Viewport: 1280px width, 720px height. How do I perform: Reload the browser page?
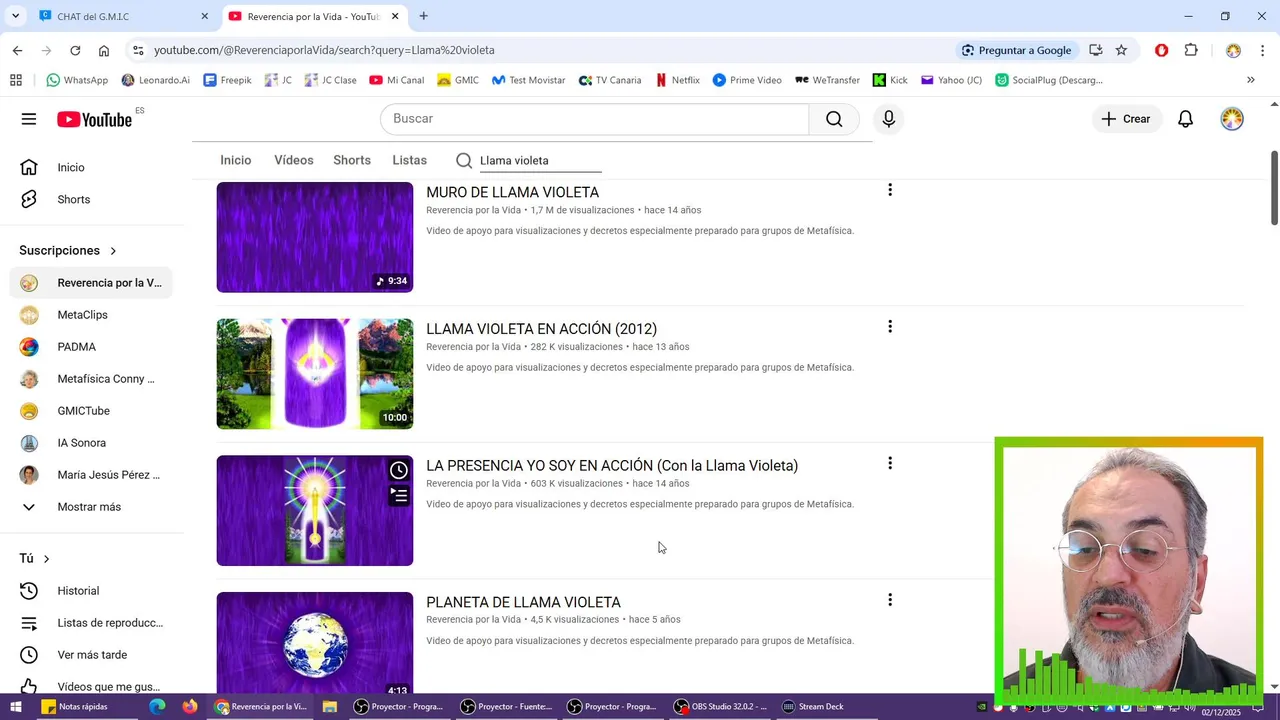click(x=75, y=50)
